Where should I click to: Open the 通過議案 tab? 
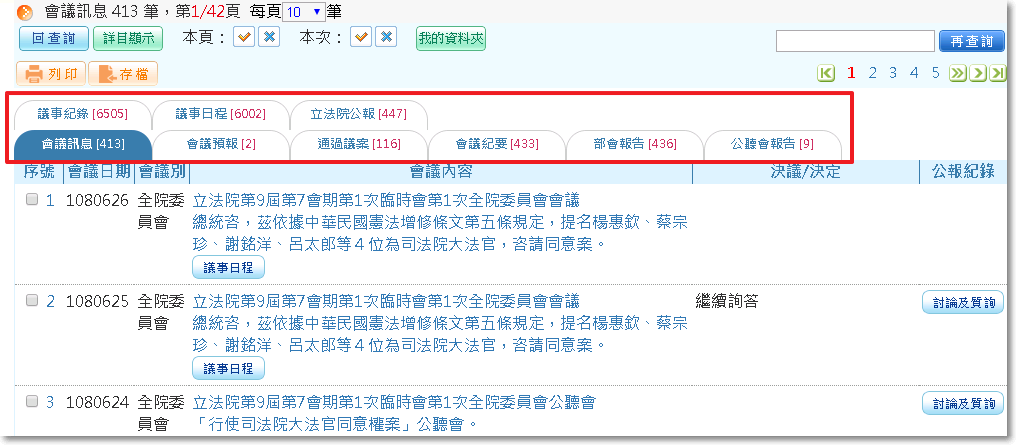[x=359, y=144]
